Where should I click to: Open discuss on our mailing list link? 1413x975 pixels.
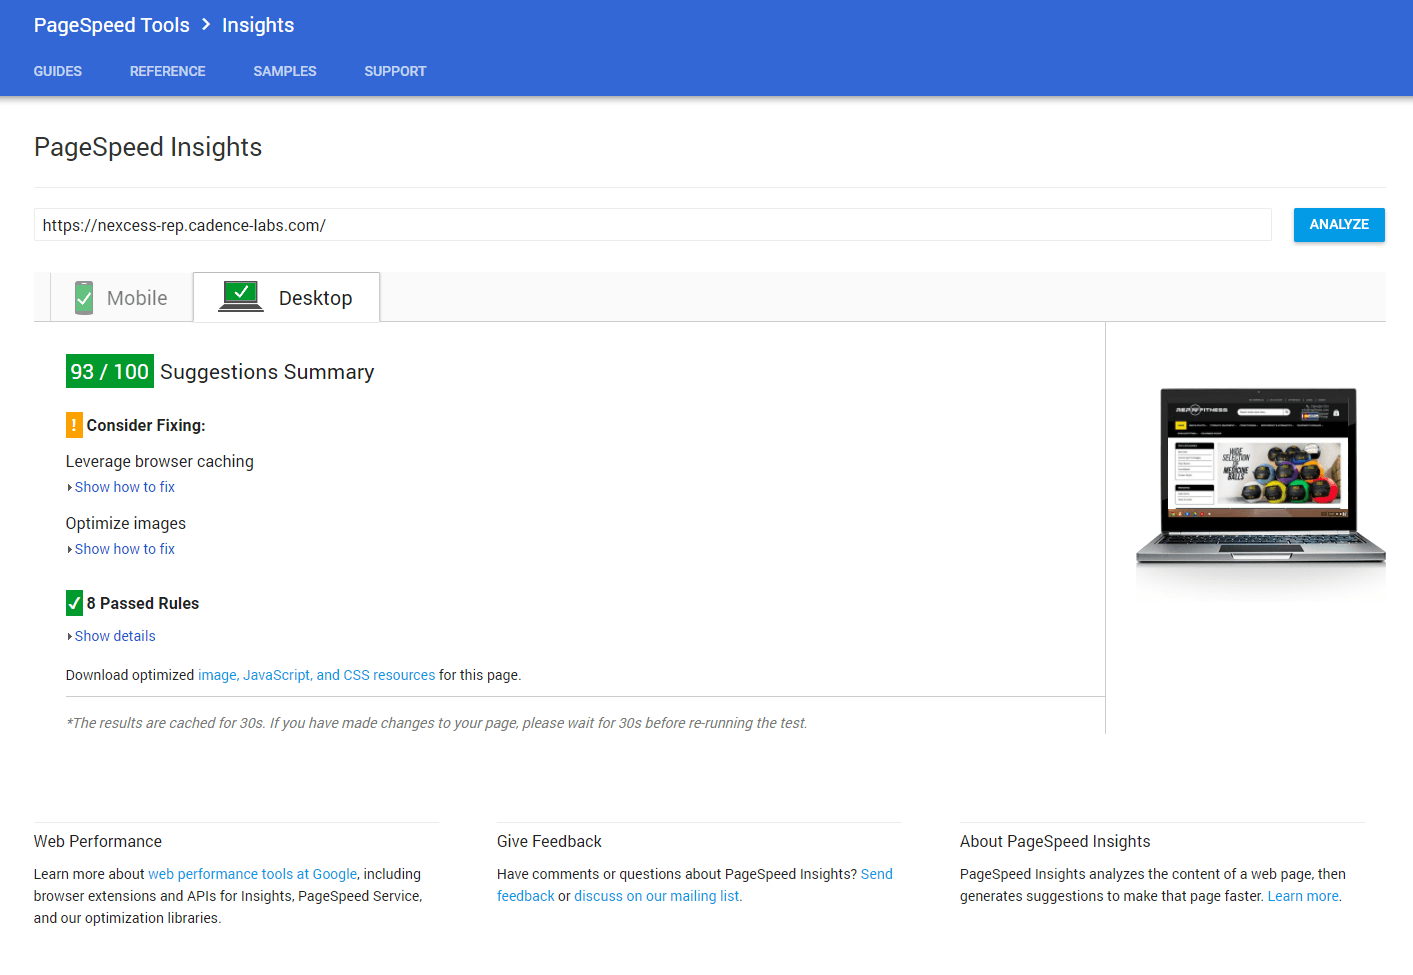pyautogui.click(x=657, y=896)
